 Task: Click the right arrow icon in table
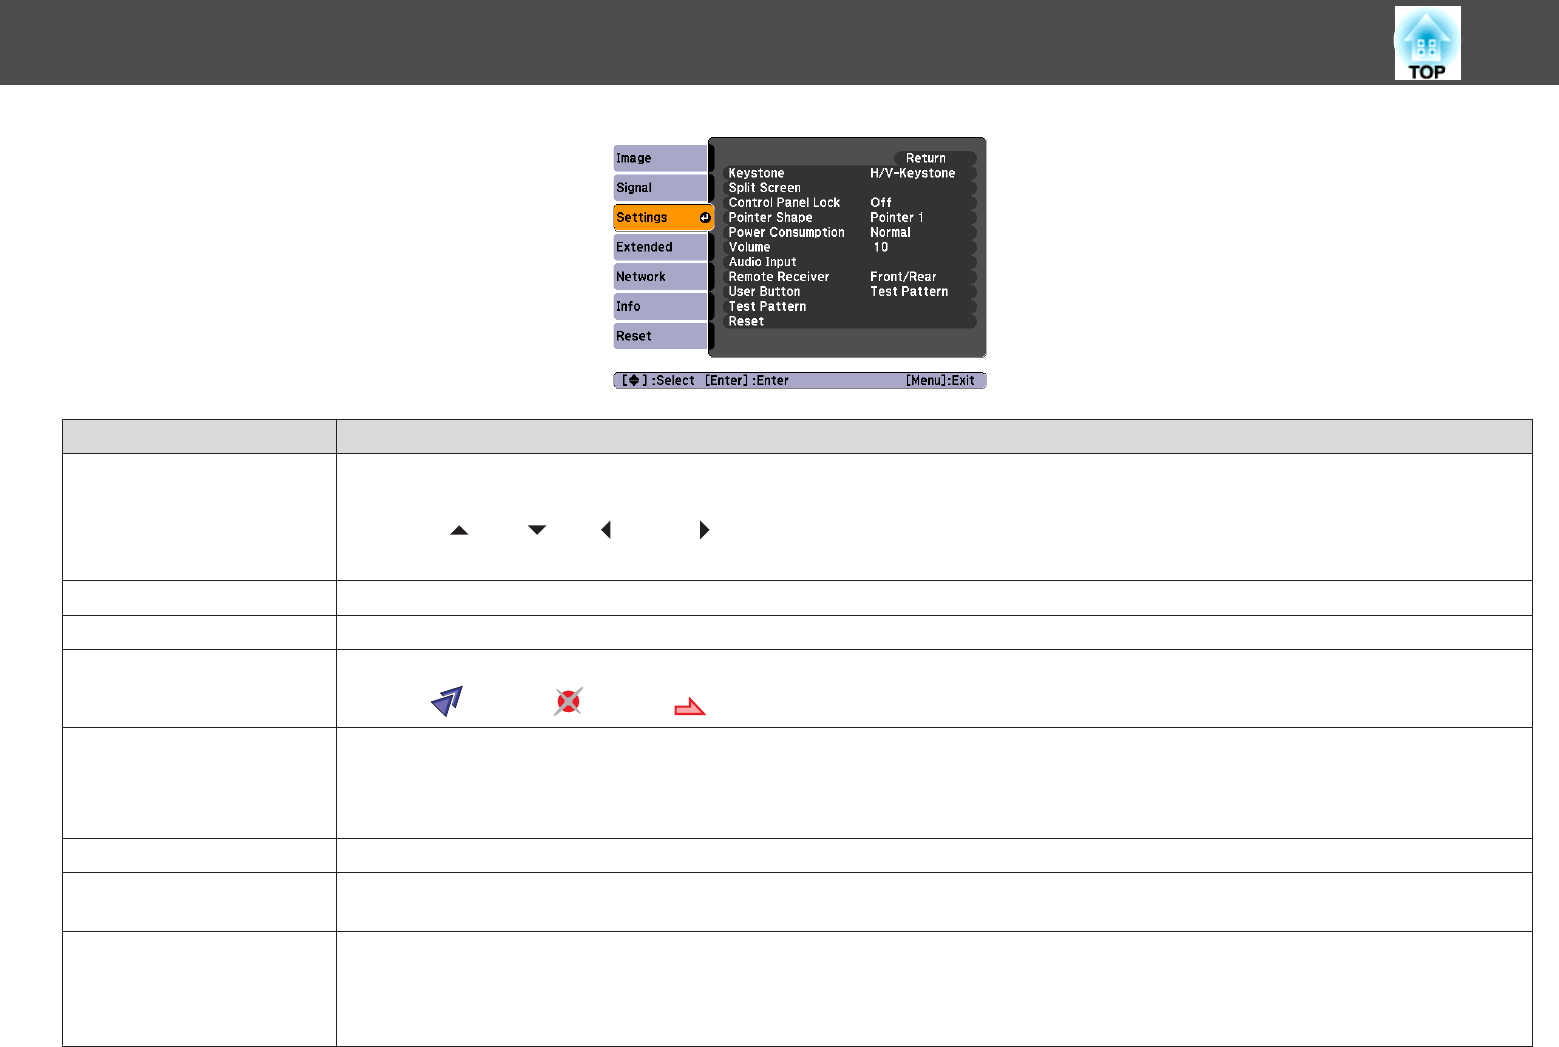click(x=704, y=530)
